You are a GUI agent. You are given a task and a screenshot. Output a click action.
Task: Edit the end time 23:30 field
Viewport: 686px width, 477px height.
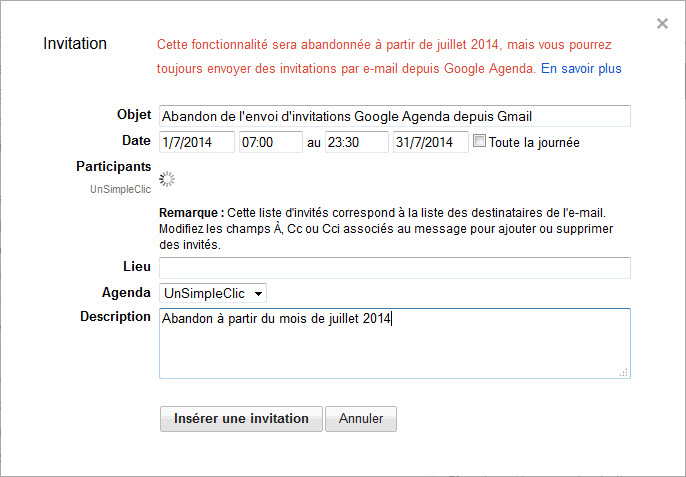357,142
